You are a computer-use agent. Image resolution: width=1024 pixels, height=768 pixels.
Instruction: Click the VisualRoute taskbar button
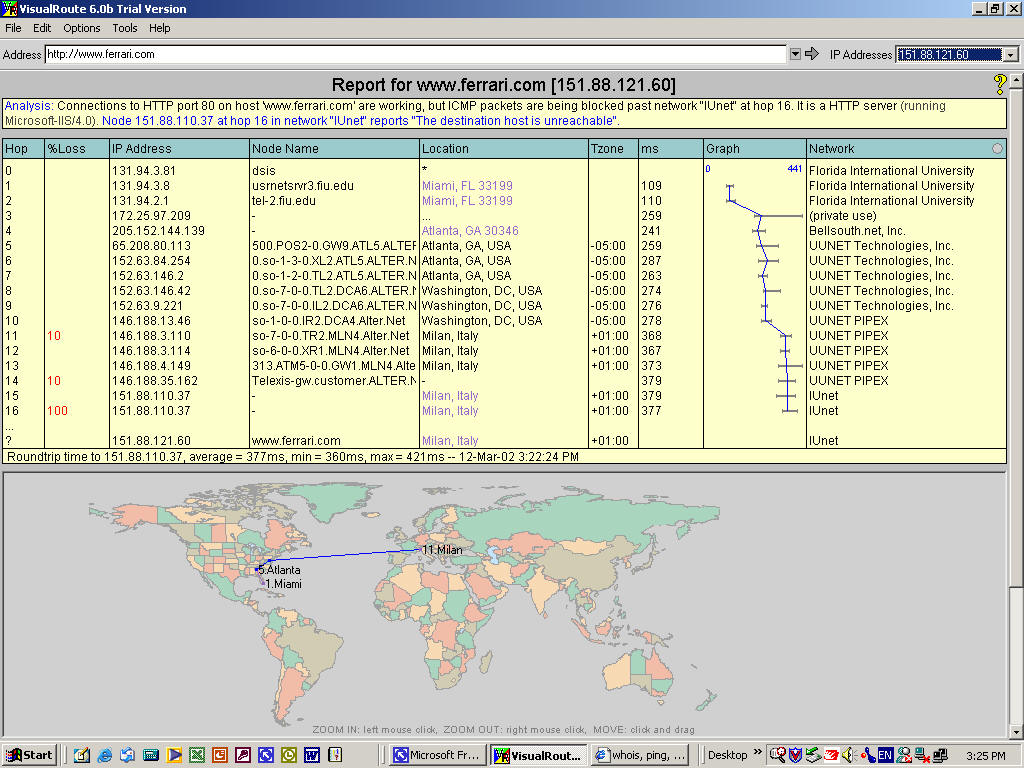point(539,755)
